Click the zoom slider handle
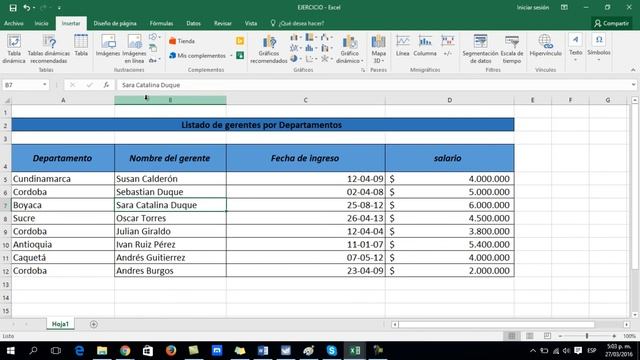Viewport: 640px width, 360px height. 587,336
